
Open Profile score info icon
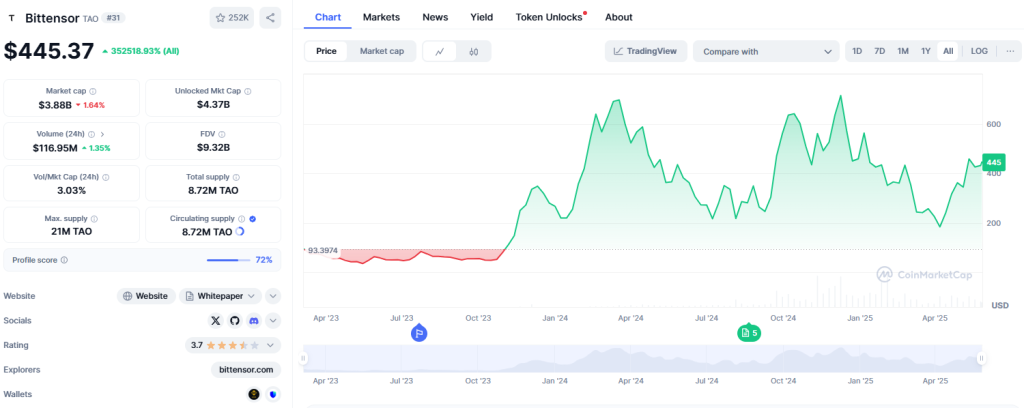coord(64,260)
